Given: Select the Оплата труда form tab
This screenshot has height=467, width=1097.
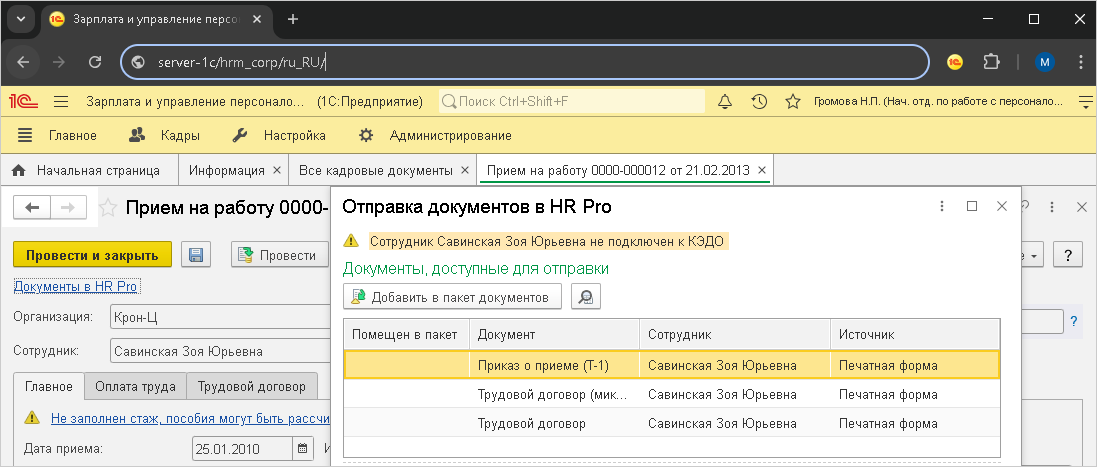Looking at the screenshot, I should 136,386.
